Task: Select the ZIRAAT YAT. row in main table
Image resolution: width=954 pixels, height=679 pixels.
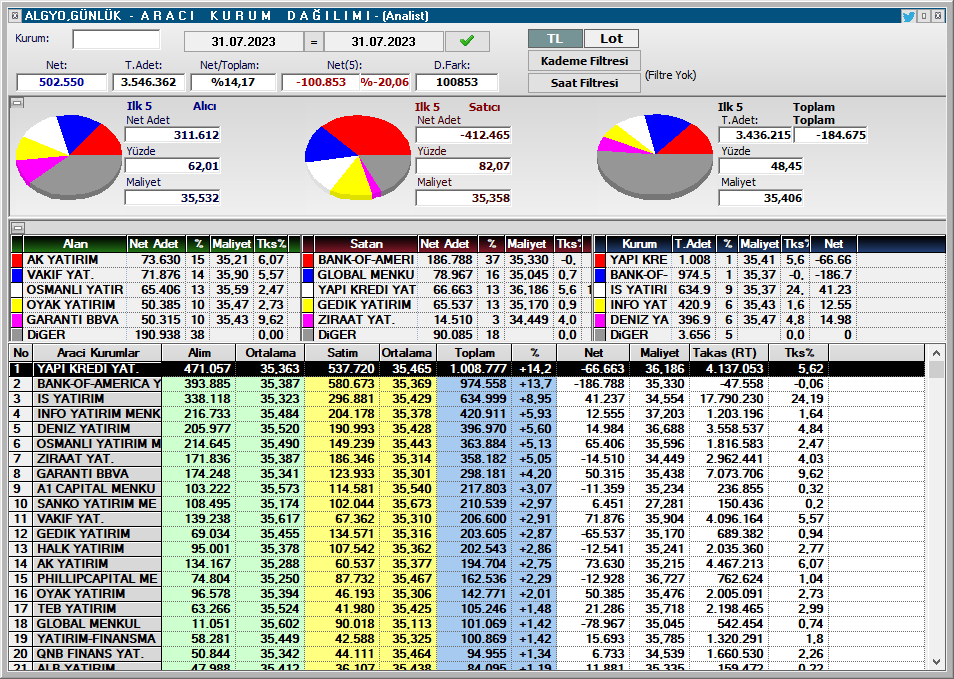Action: pos(467,459)
